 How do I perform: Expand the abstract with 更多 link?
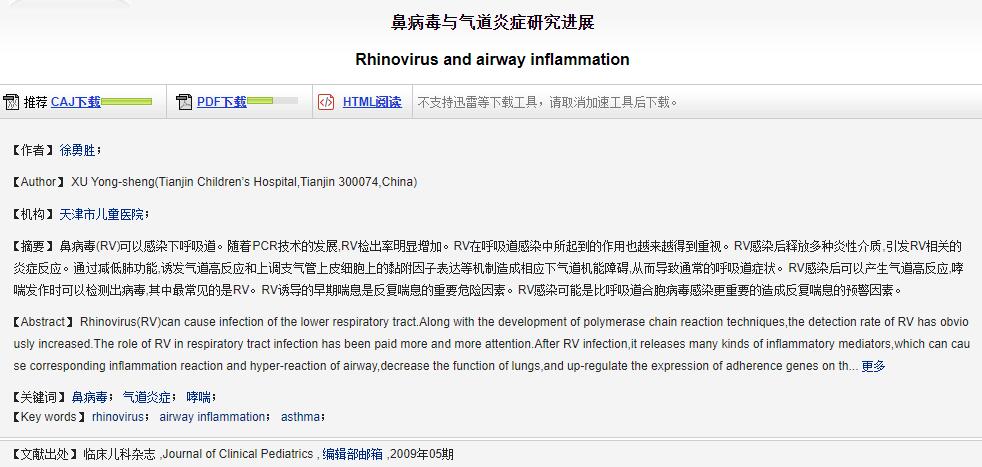point(873,366)
